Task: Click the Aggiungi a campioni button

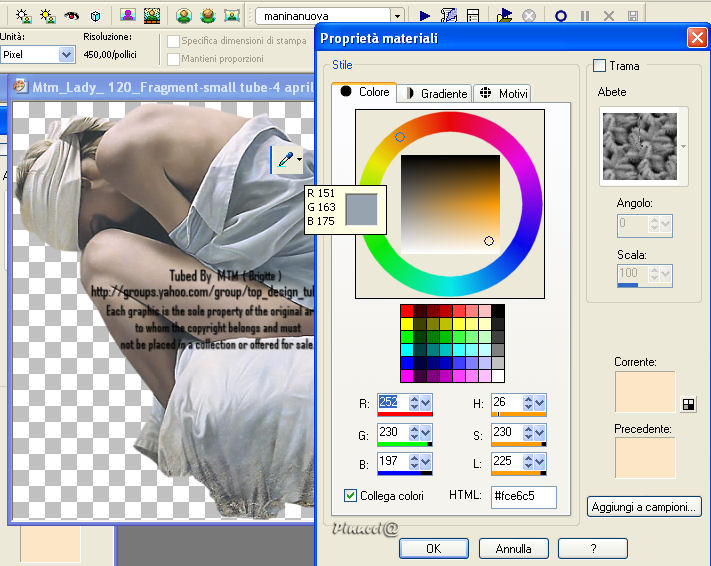Action: 644,507
